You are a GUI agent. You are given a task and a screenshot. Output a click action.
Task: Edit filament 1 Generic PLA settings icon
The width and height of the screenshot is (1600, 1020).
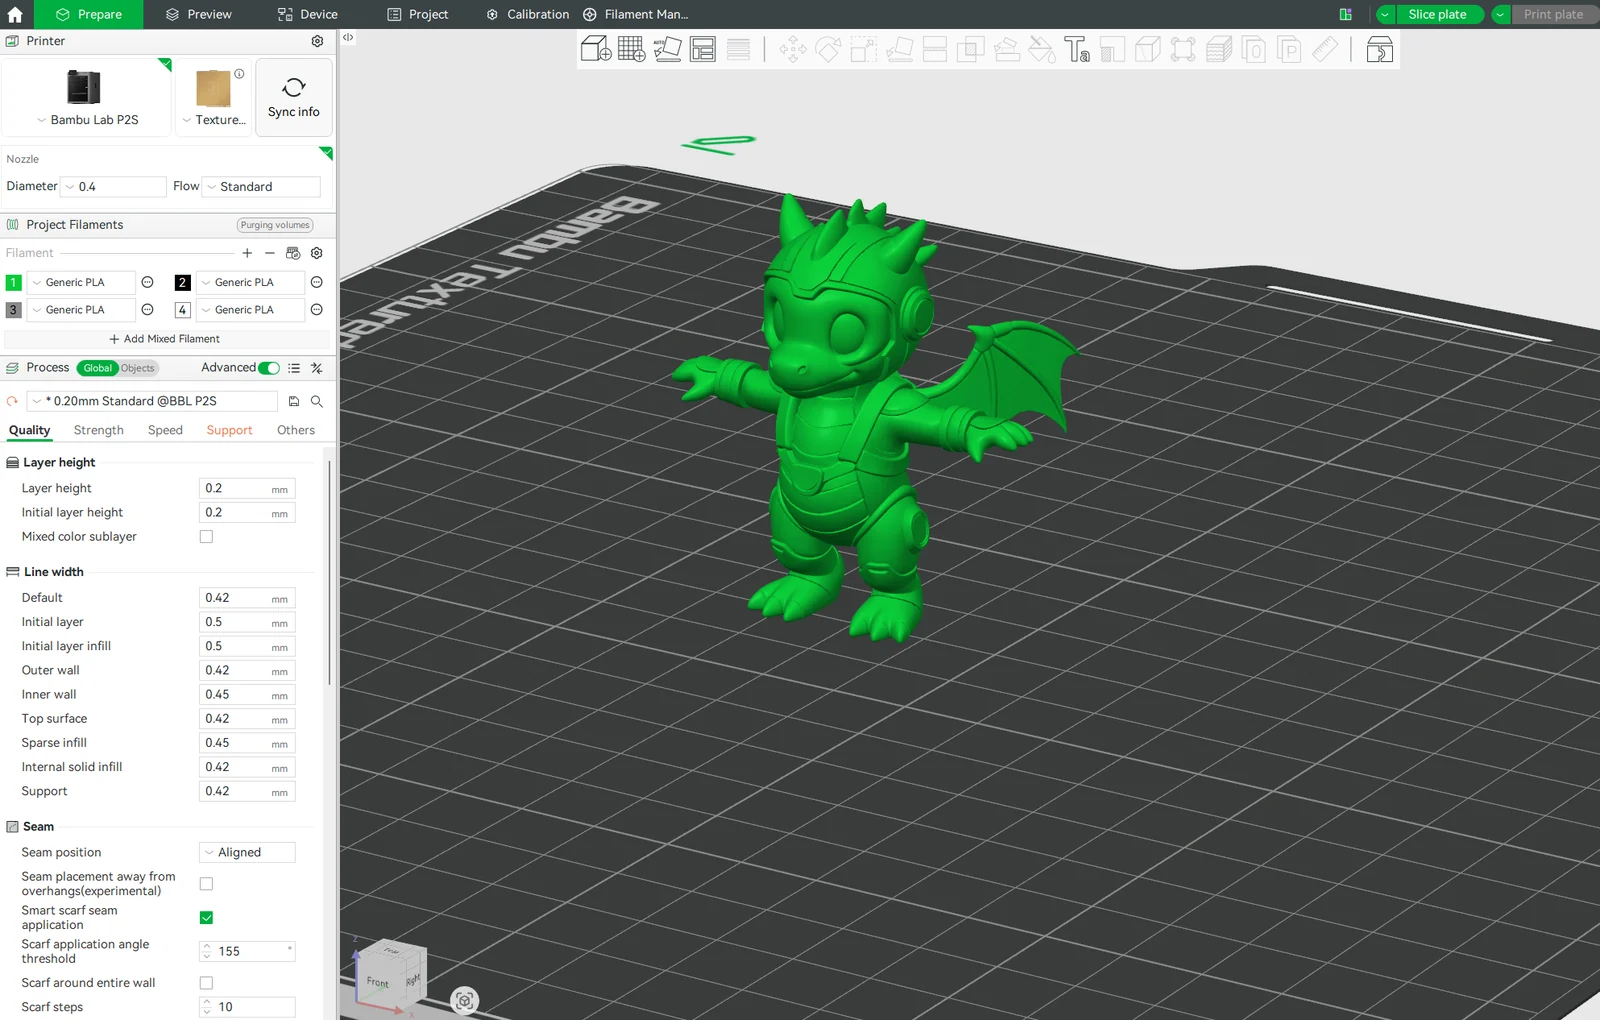(147, 282)
